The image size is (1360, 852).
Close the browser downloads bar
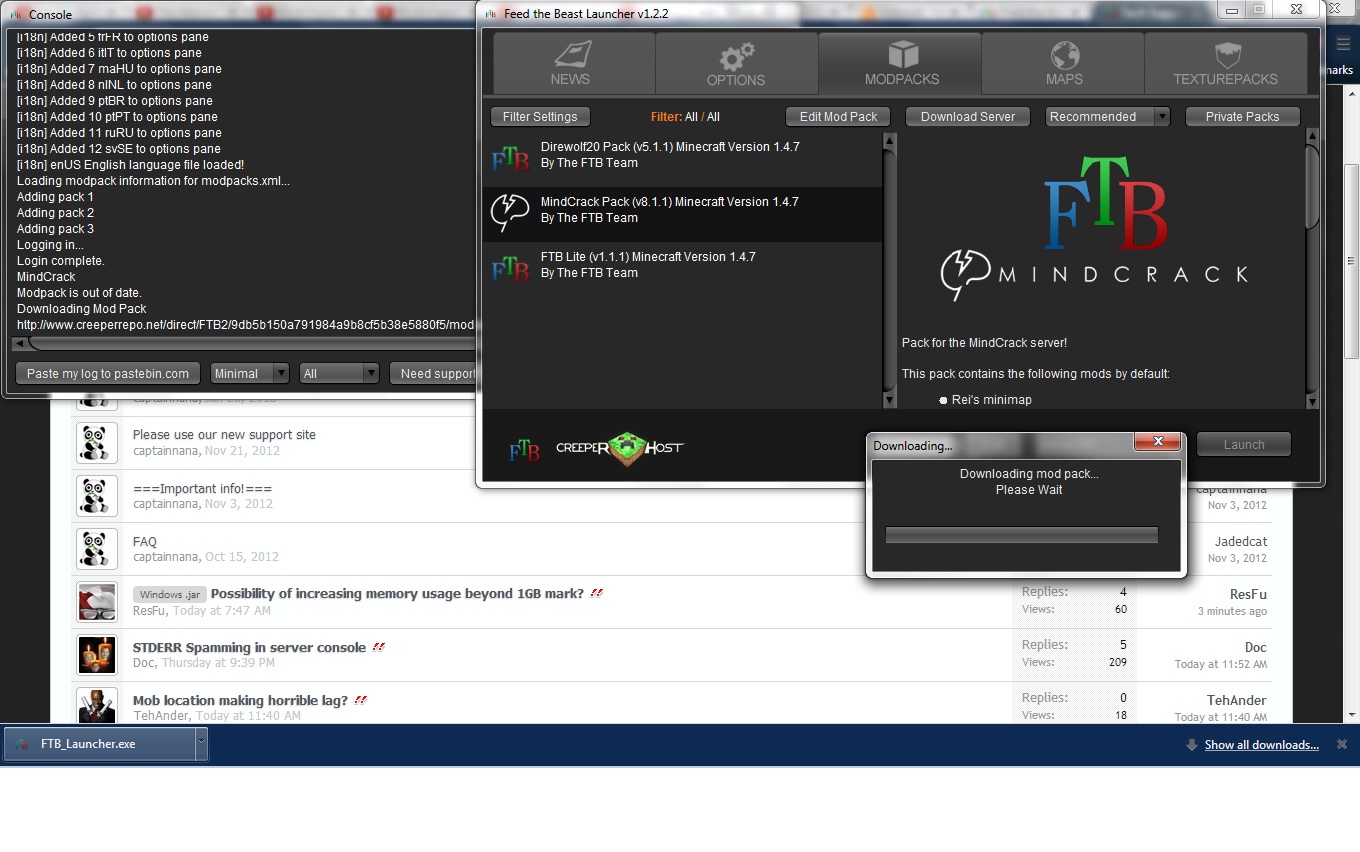1342,744
